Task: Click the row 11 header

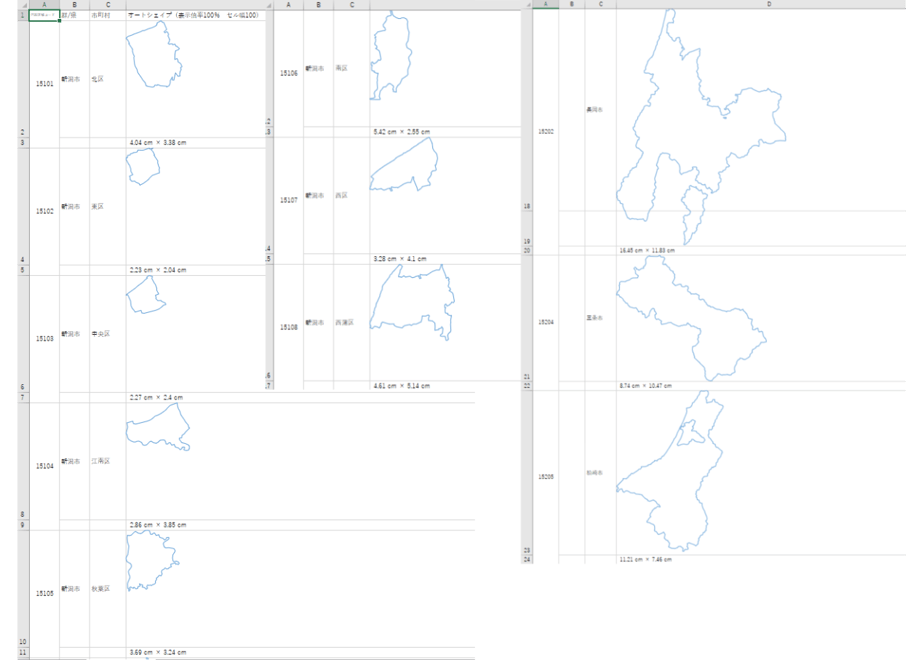Action: 23,652
